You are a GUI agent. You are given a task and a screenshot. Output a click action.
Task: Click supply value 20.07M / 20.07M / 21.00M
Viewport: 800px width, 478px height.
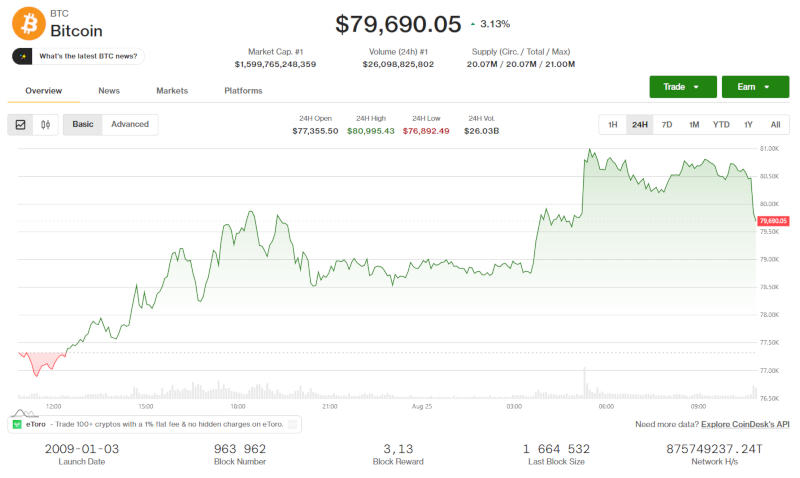521,64
